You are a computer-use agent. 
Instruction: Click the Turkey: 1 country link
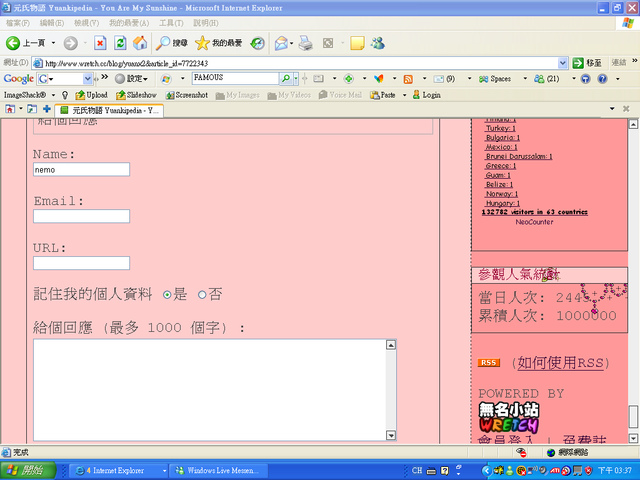pos(500,128)
